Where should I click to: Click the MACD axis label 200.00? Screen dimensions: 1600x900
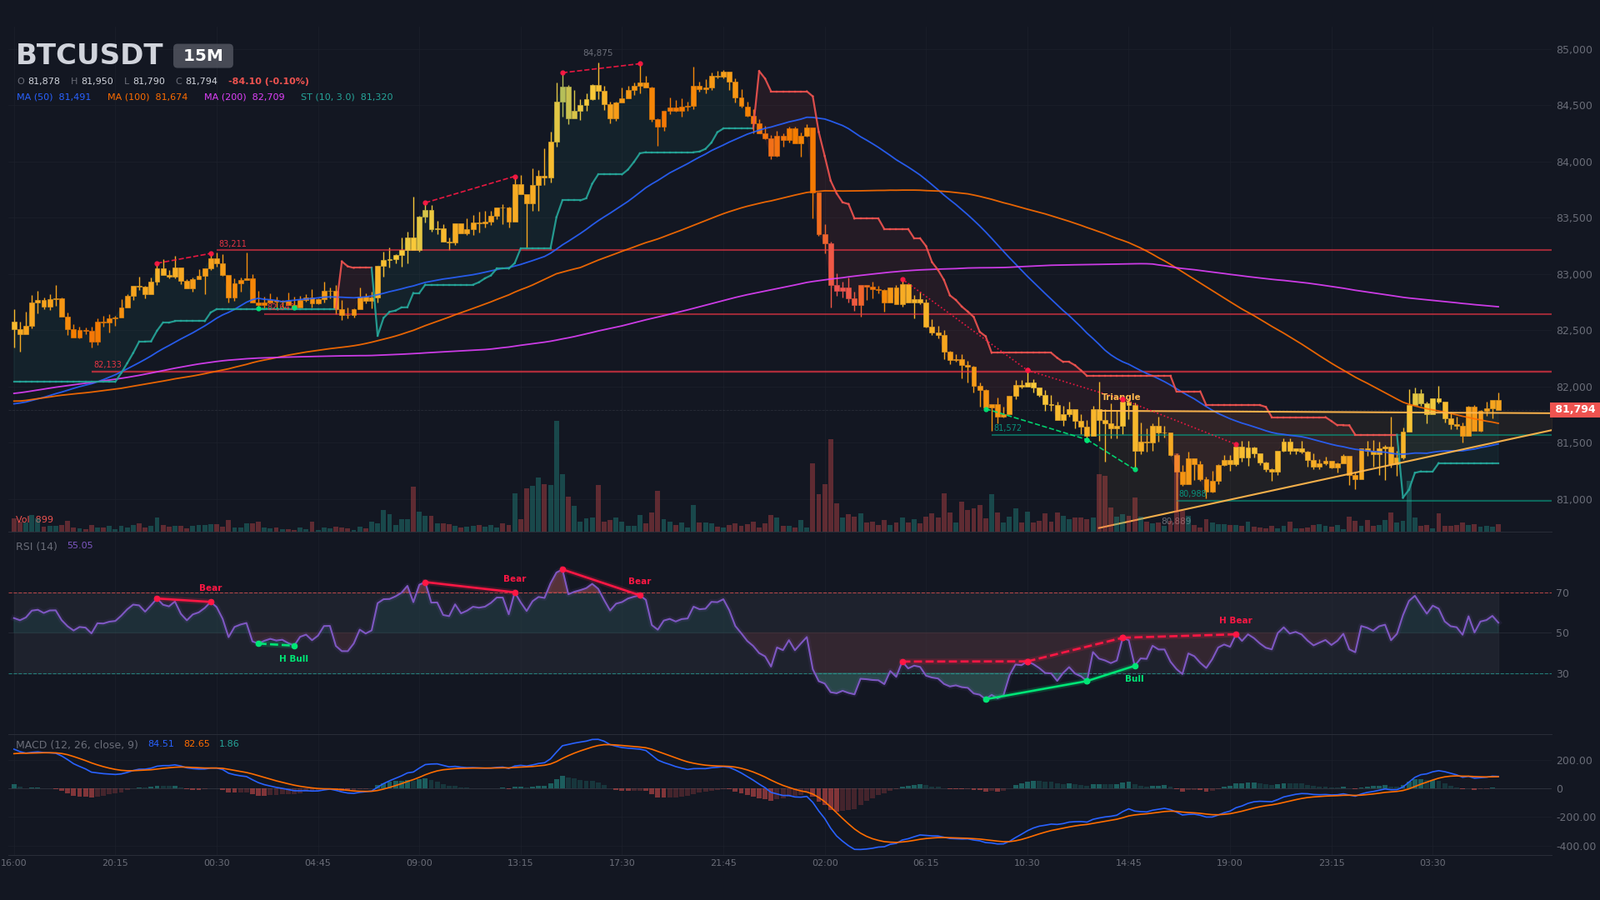[1574, 761]
